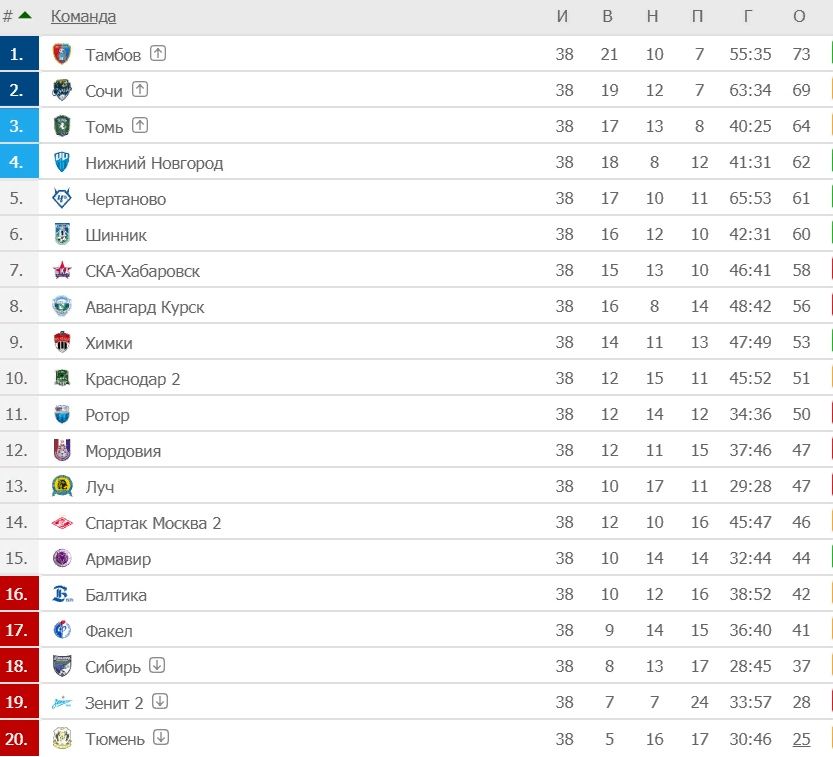
Task: Sort by the Г goals column header
Action: (747, 16)
